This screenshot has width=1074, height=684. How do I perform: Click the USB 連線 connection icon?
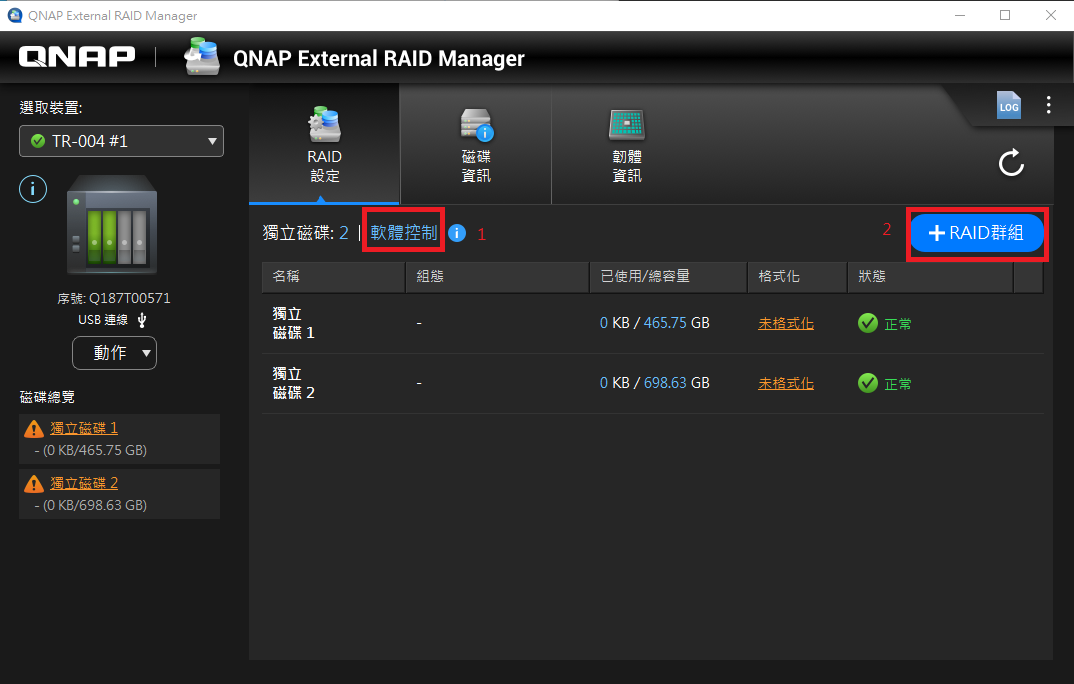pos(140,319)
